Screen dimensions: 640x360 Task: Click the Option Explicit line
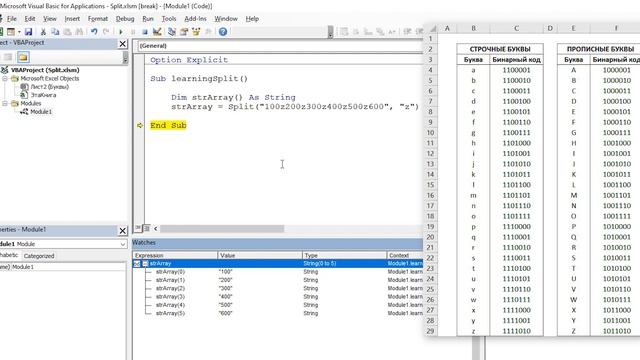point(189,60)
